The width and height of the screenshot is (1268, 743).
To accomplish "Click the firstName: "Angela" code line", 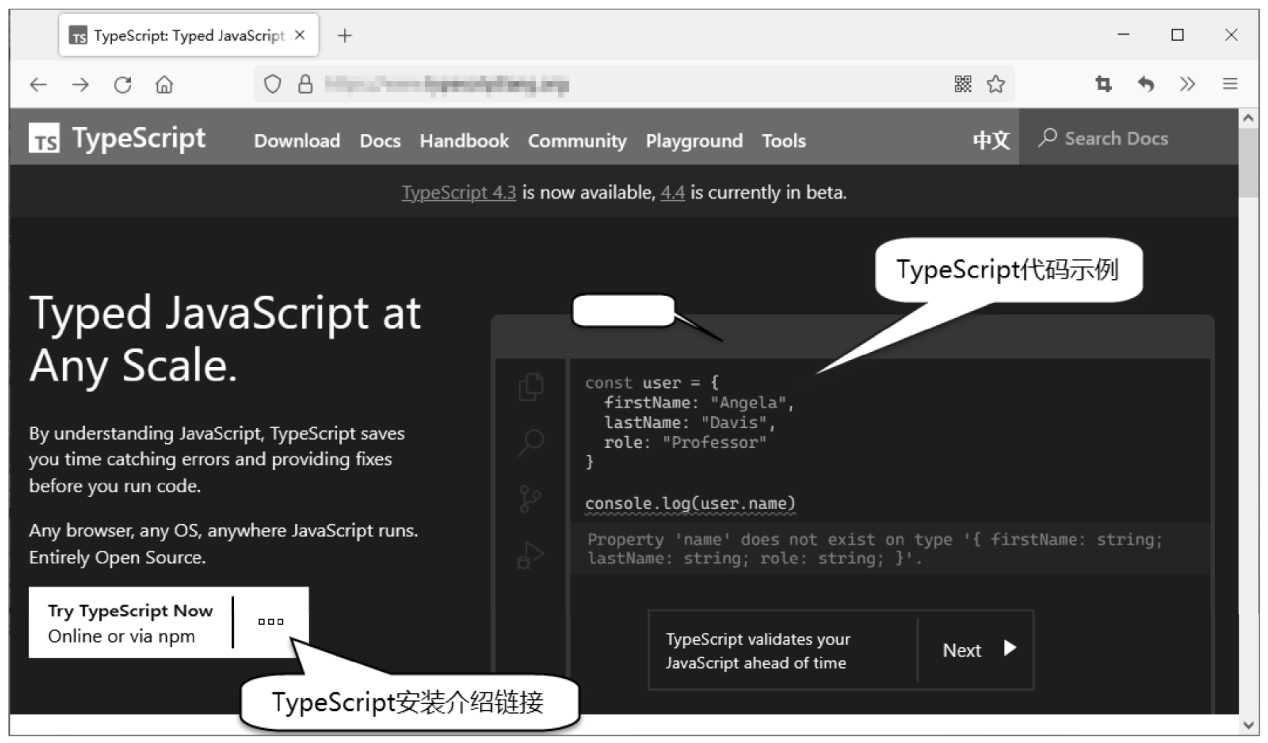I will point(699,403).
